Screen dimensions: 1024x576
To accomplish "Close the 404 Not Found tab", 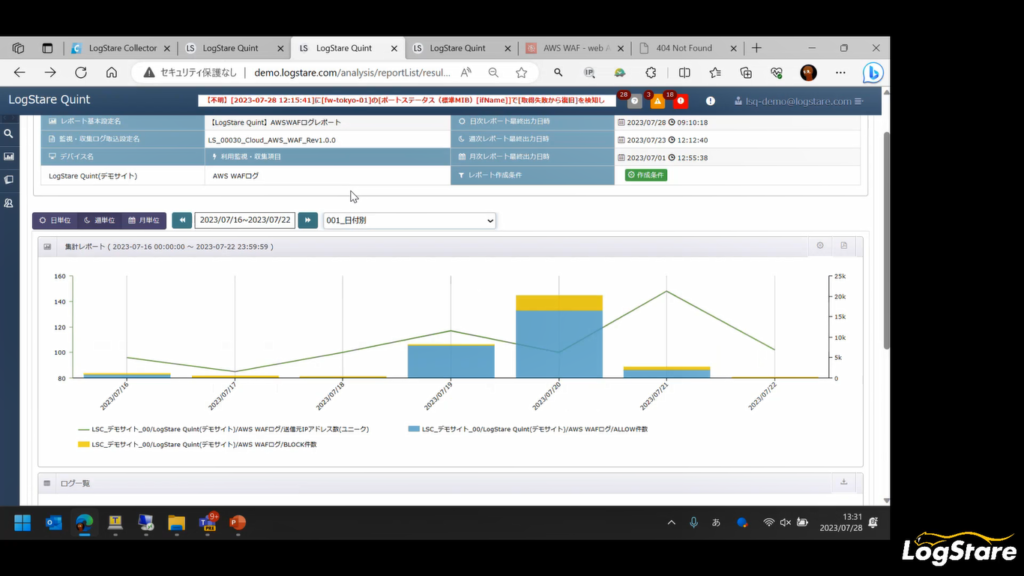I will [733, 48].
